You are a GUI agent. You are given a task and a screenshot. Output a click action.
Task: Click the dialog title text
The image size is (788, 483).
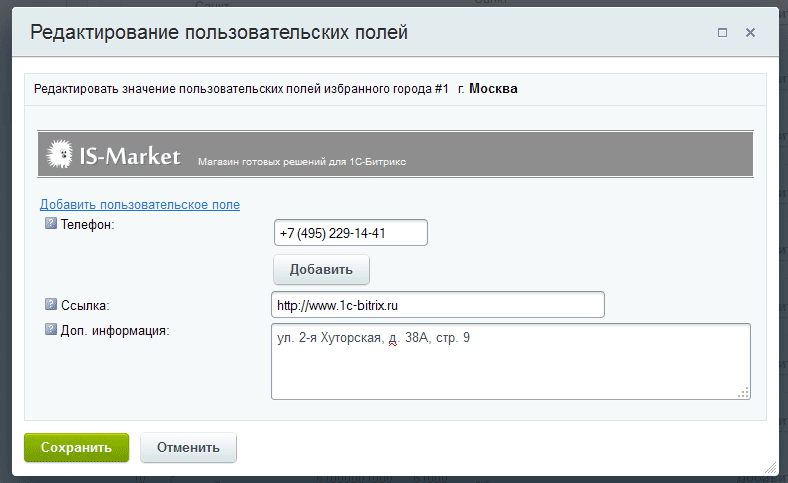coord(219,32)
